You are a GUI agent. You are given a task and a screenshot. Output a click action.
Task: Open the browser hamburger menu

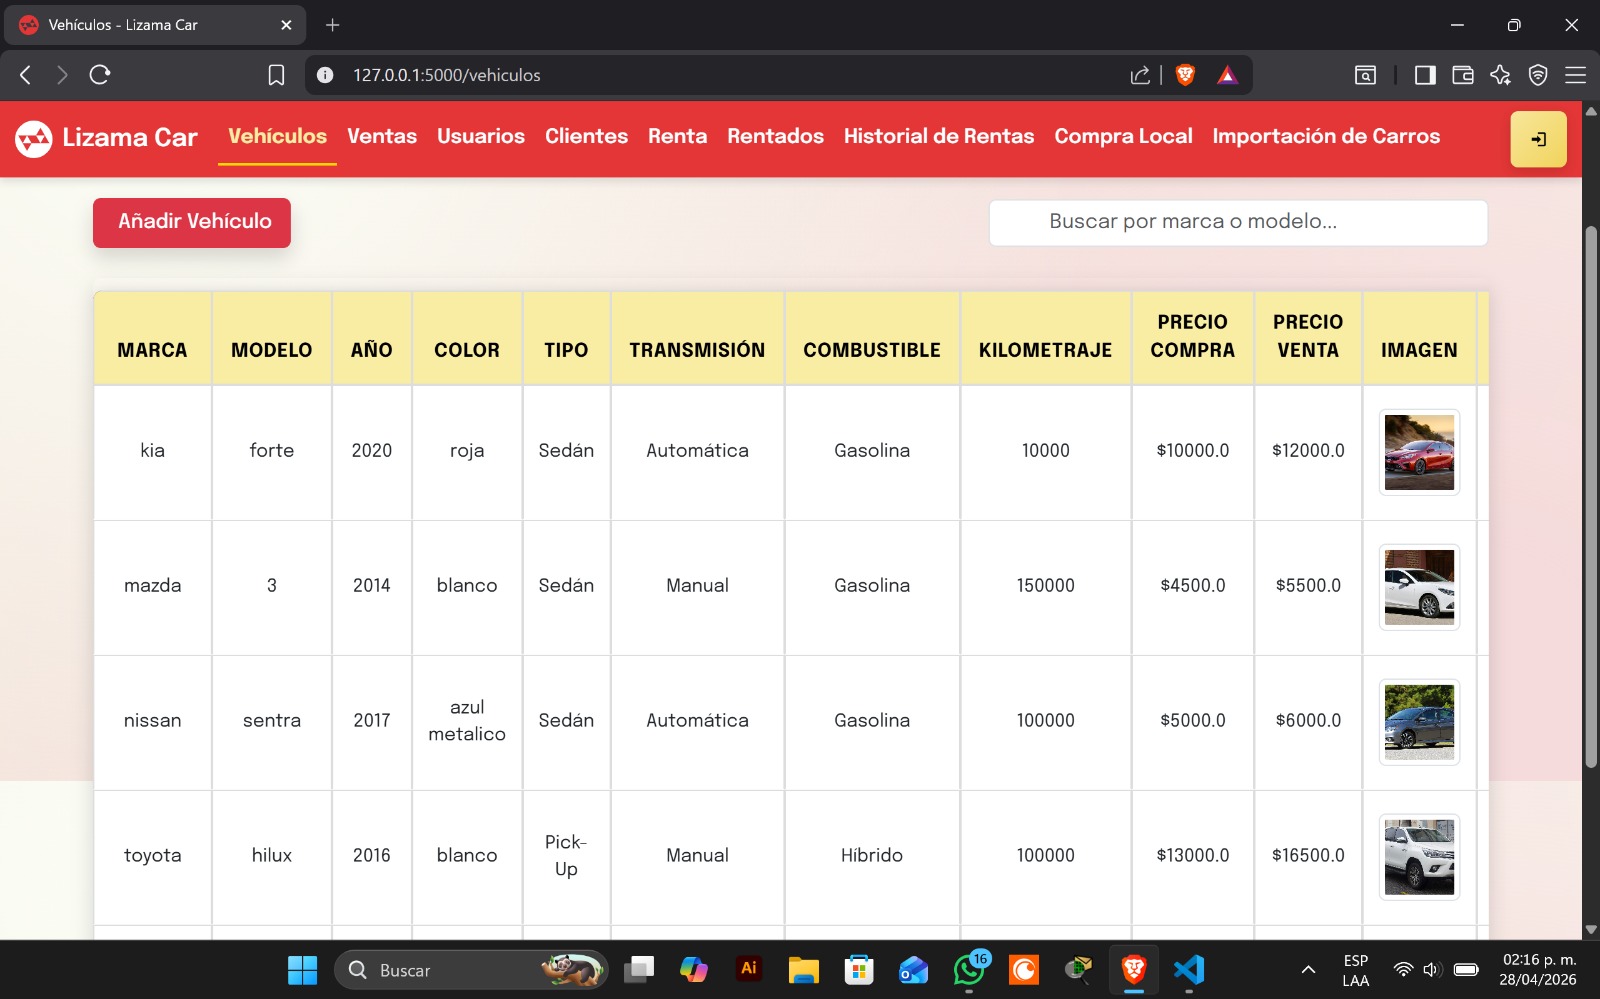(x=1575, y=75)
